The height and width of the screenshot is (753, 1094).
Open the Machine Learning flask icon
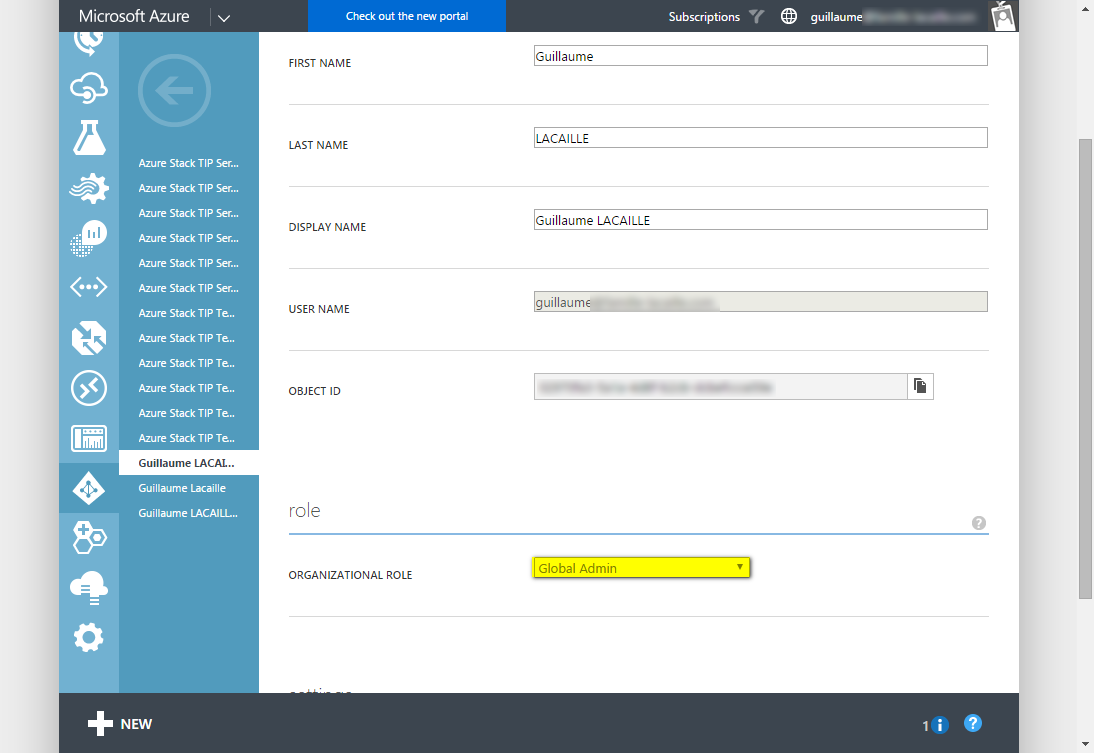89,137
